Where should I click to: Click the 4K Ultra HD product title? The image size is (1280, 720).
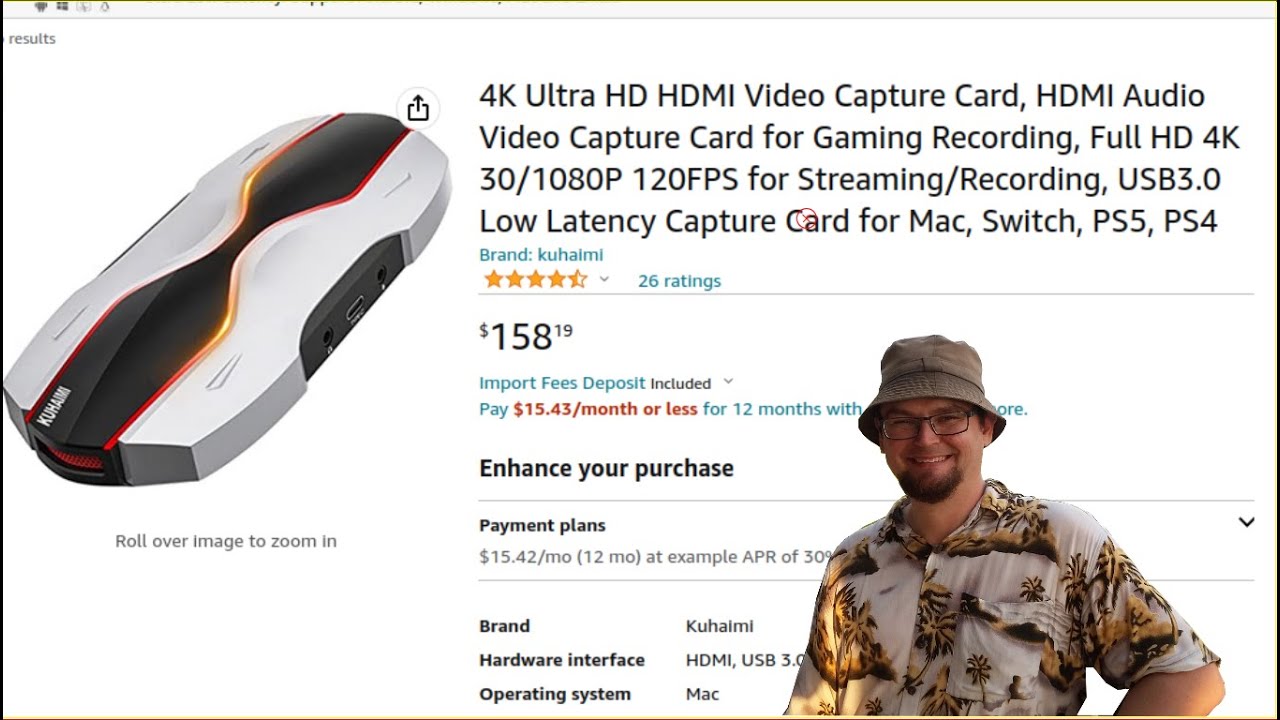click(x=859, y=158)
